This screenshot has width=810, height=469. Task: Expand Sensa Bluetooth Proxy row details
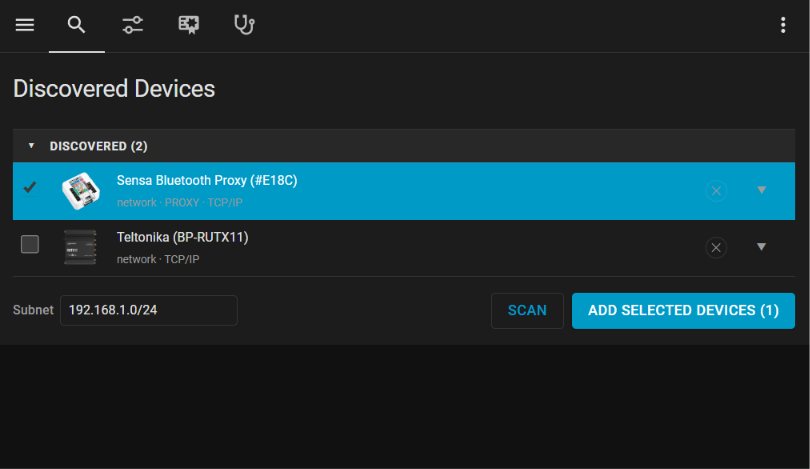[x=761, y=190]
